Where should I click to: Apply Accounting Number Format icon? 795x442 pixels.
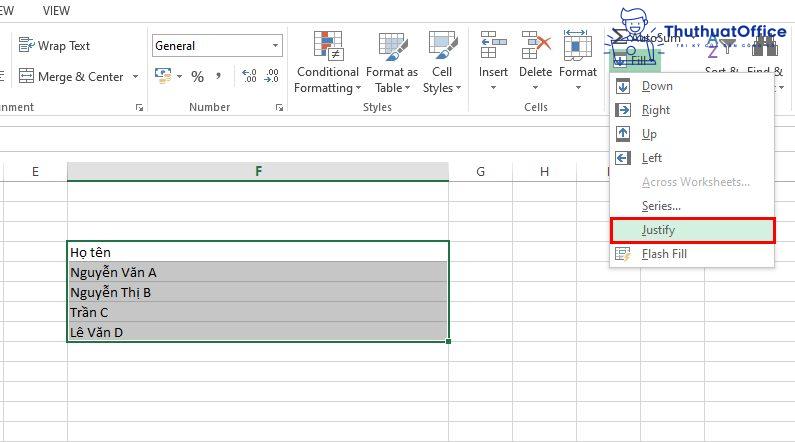[x=163, y=76]
